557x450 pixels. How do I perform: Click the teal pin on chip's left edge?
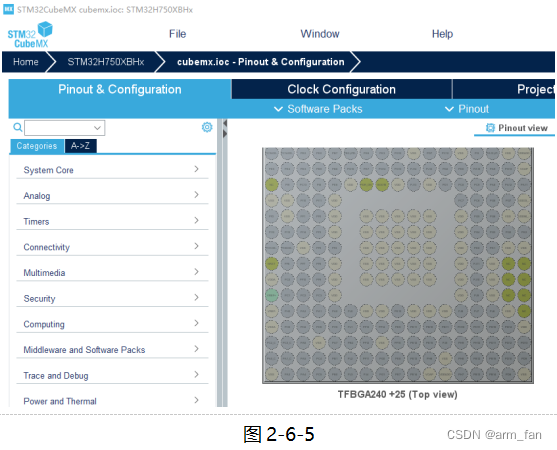(x=272, y=295)
